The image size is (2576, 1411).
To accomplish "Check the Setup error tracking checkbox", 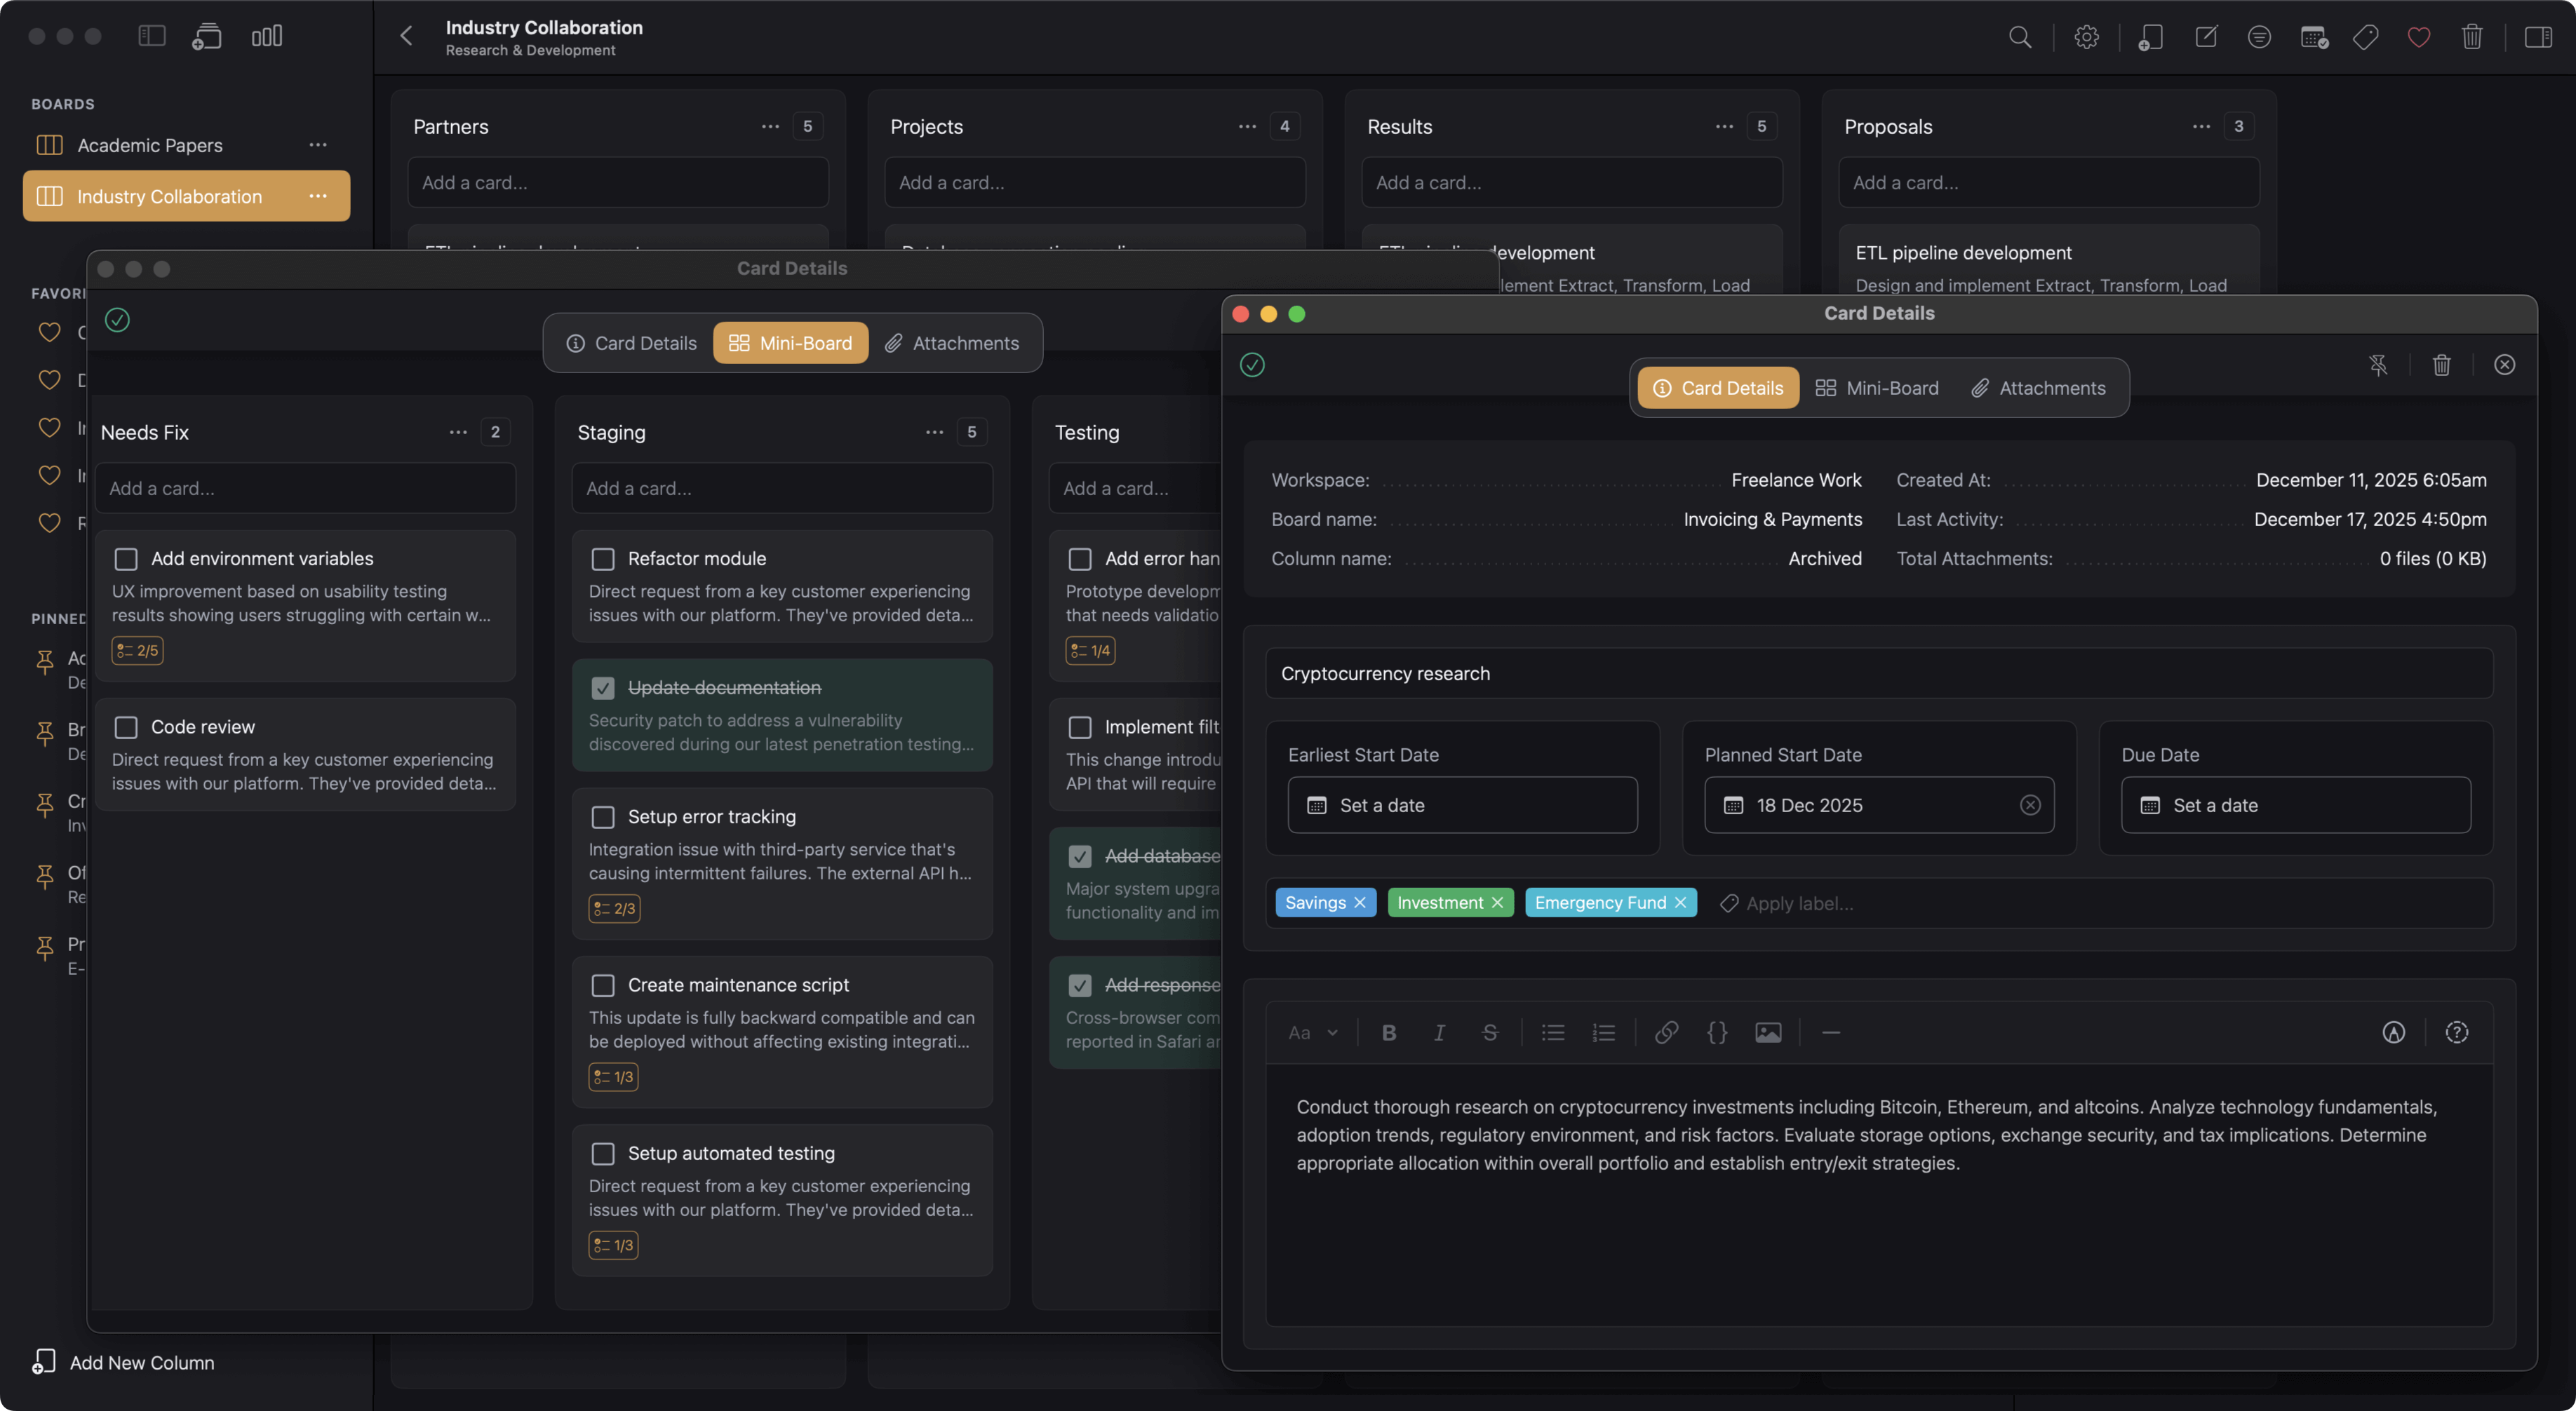I will coord(603,816).
